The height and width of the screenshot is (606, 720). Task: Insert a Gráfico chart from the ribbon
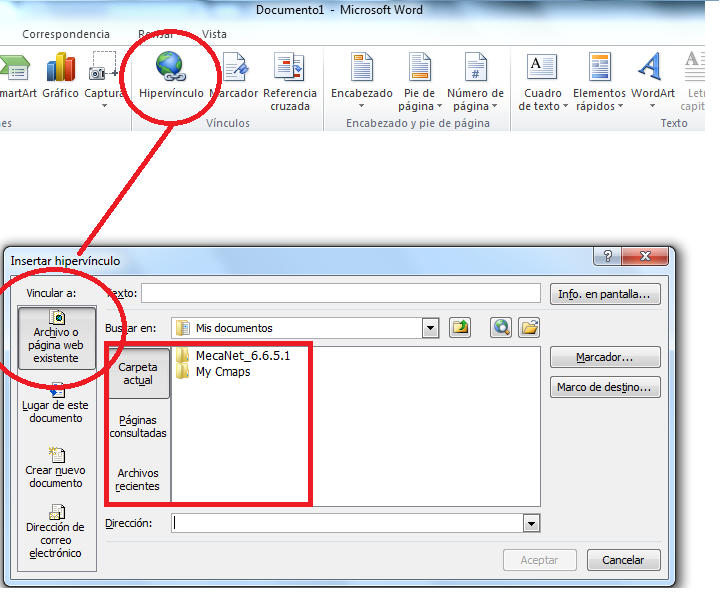(61, 75)
